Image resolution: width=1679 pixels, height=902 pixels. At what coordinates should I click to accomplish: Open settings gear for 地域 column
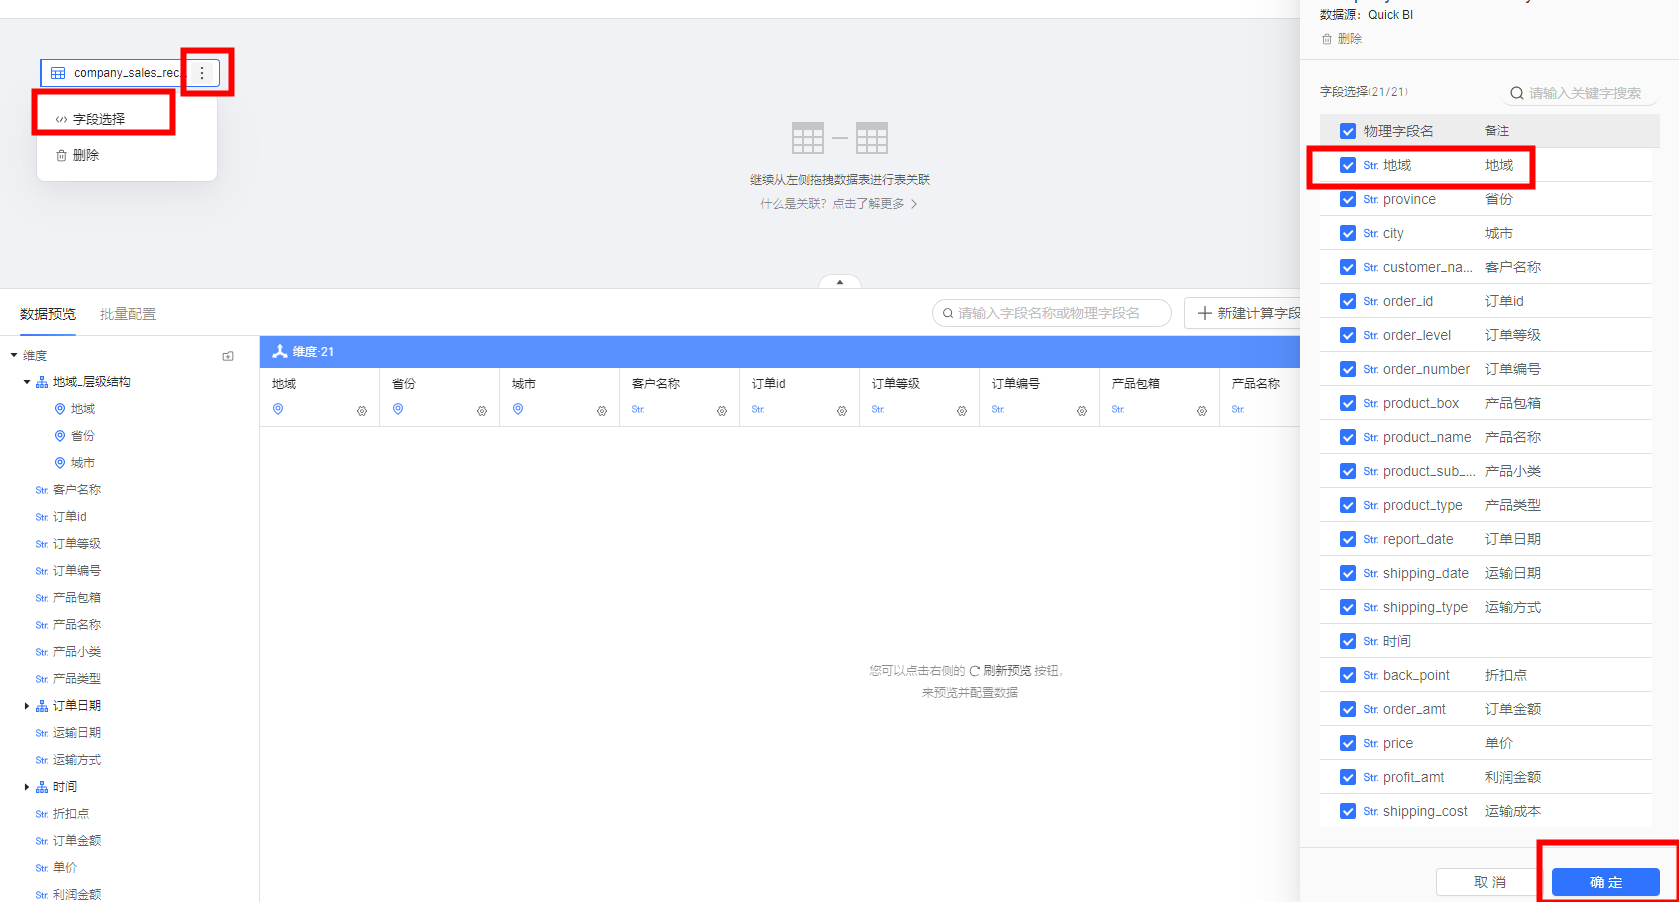point(362,411)
